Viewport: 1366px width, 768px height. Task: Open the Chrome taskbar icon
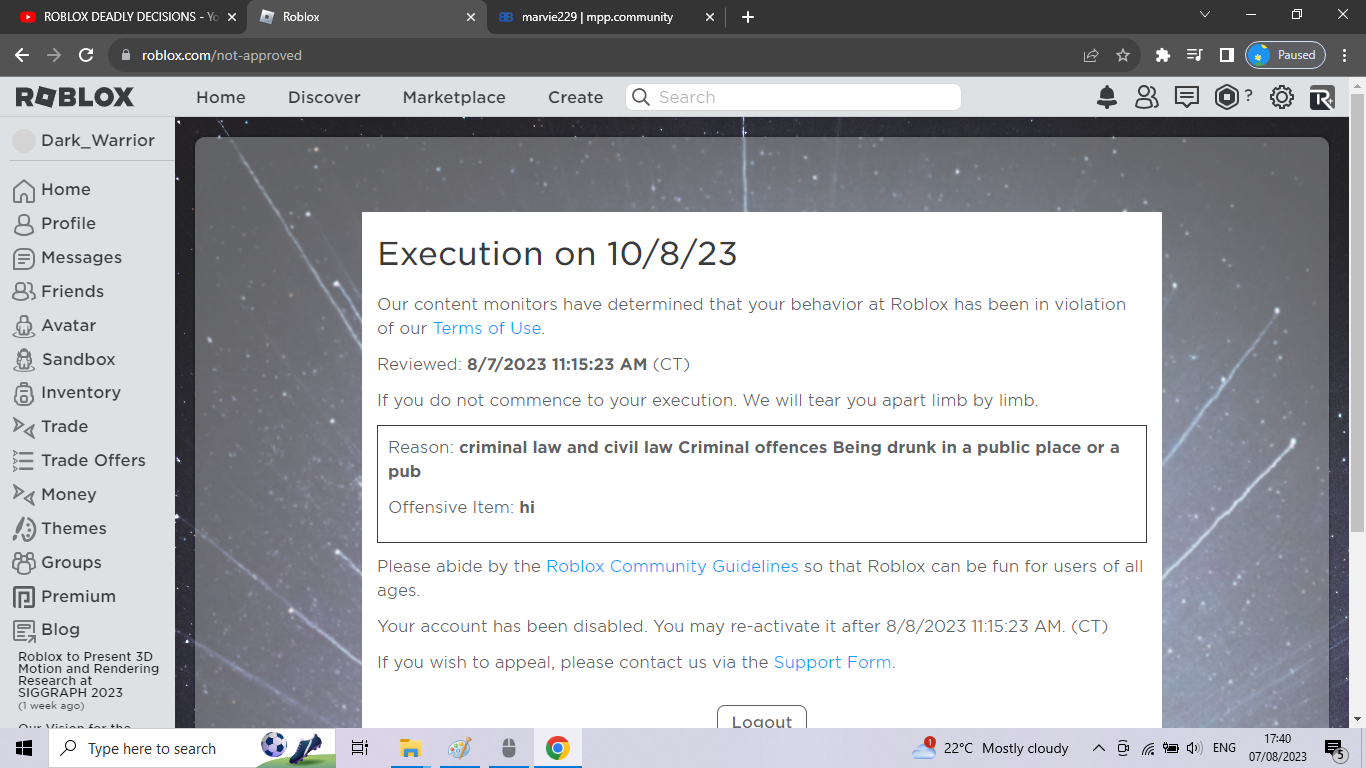[x=557, y=748]
